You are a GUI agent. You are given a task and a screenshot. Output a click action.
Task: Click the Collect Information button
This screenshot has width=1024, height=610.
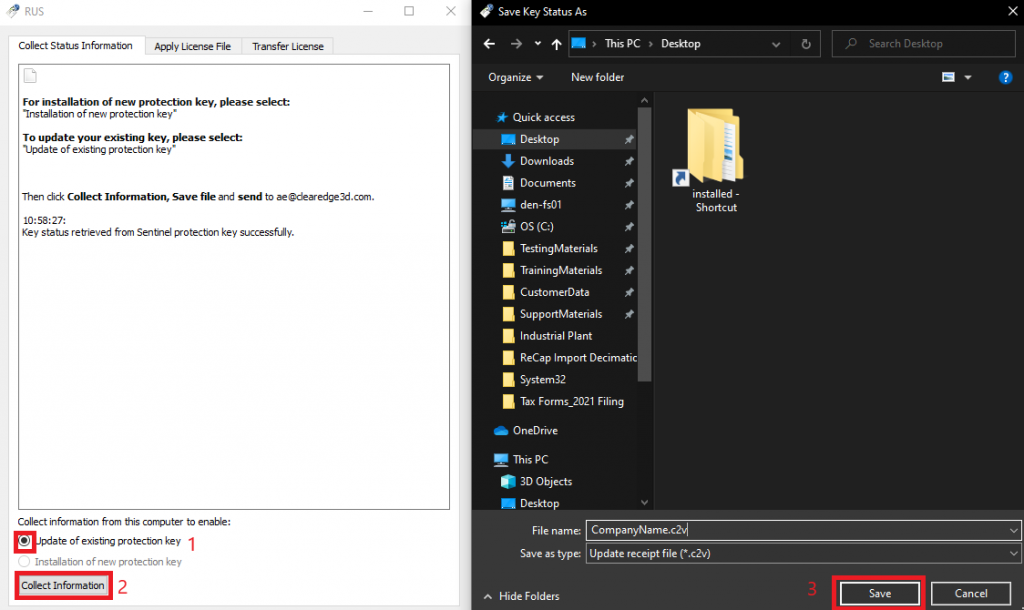click(x=63, y=585)
